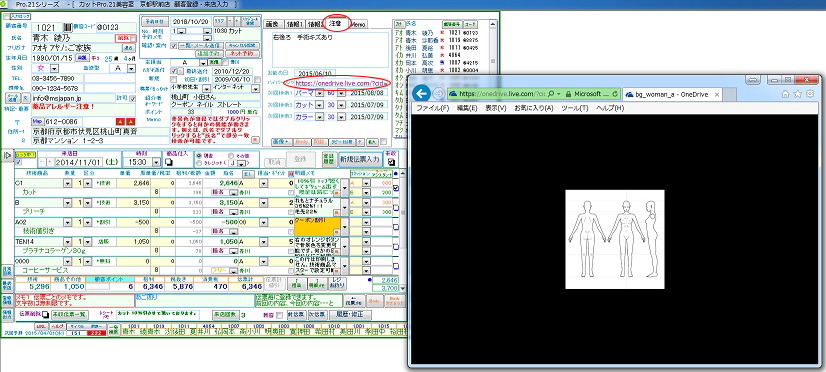Click the 履歴・修正 button
The height and width of the screenshot is (372, 826).
tap(351, 315)
